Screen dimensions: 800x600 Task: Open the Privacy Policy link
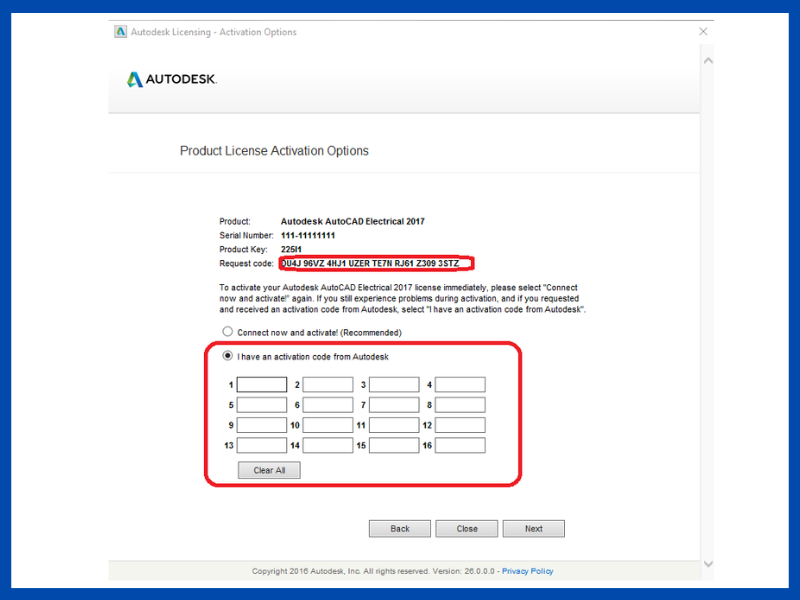(x=527, y=571)
